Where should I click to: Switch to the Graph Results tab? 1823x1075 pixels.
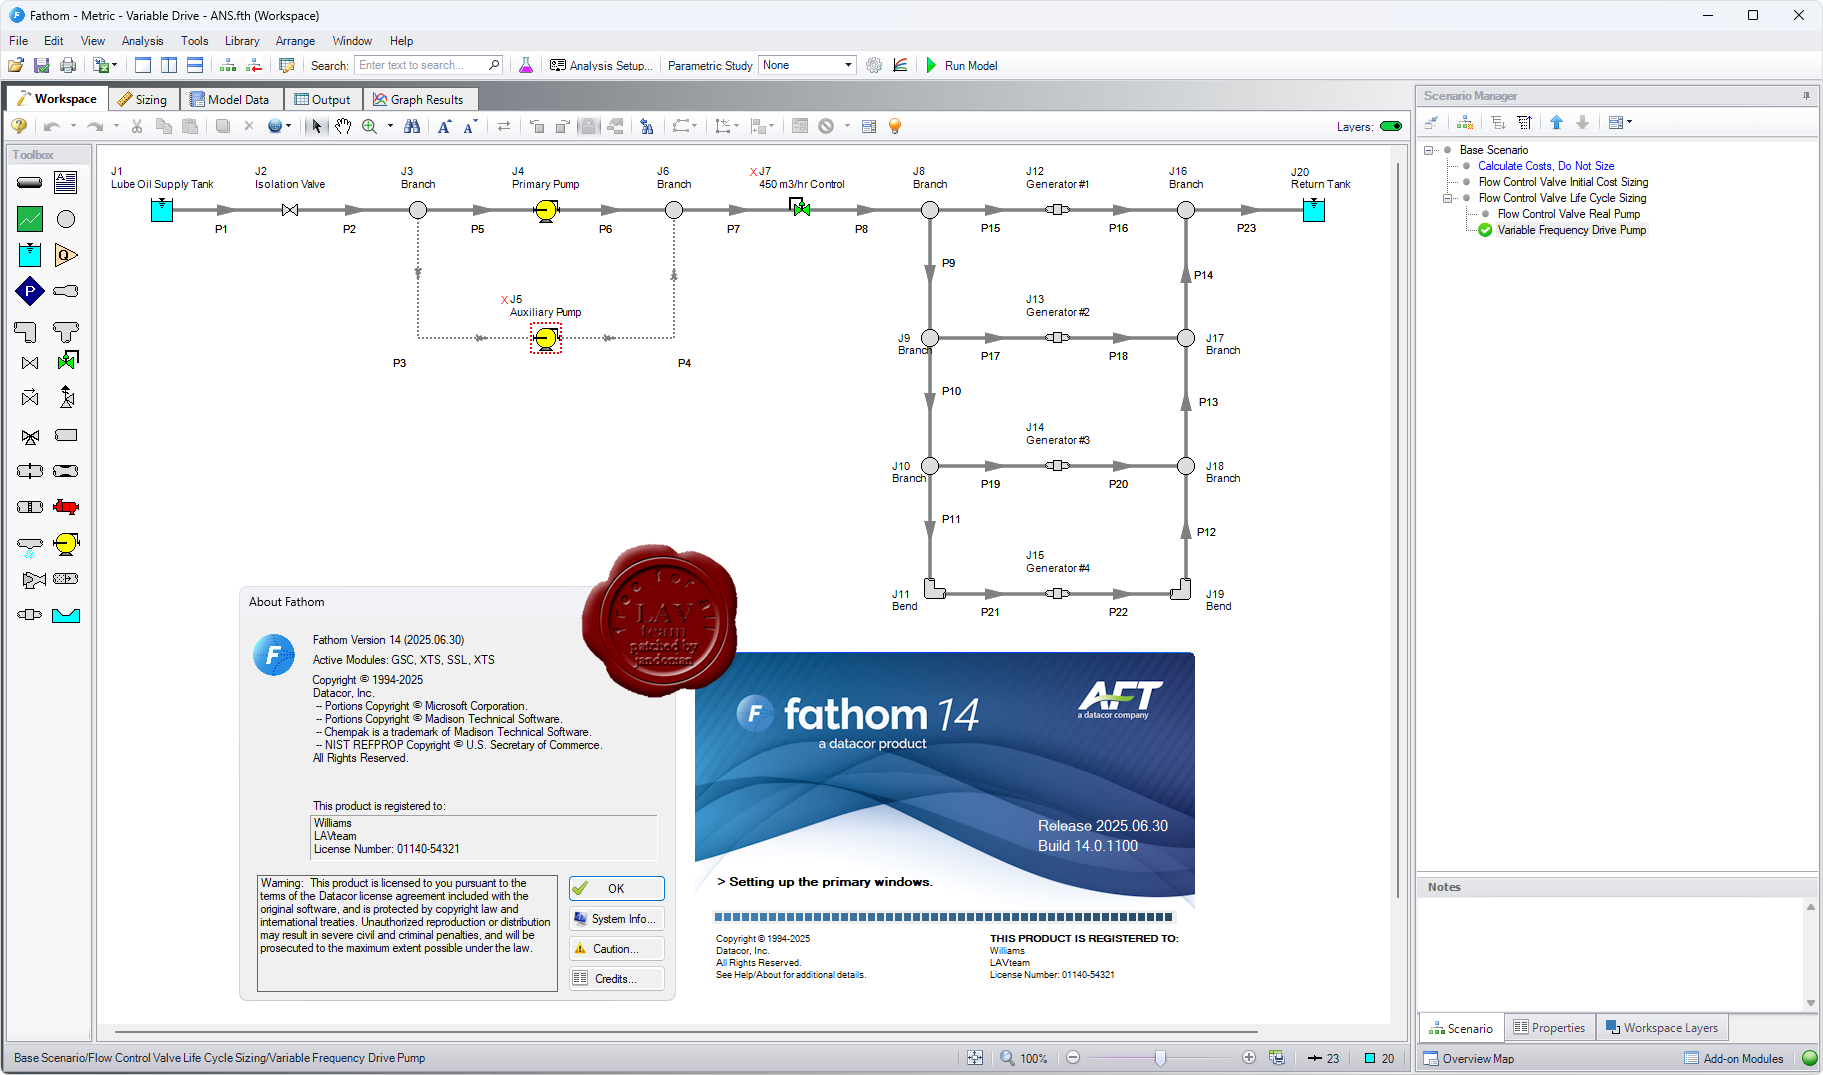point(418,99)
